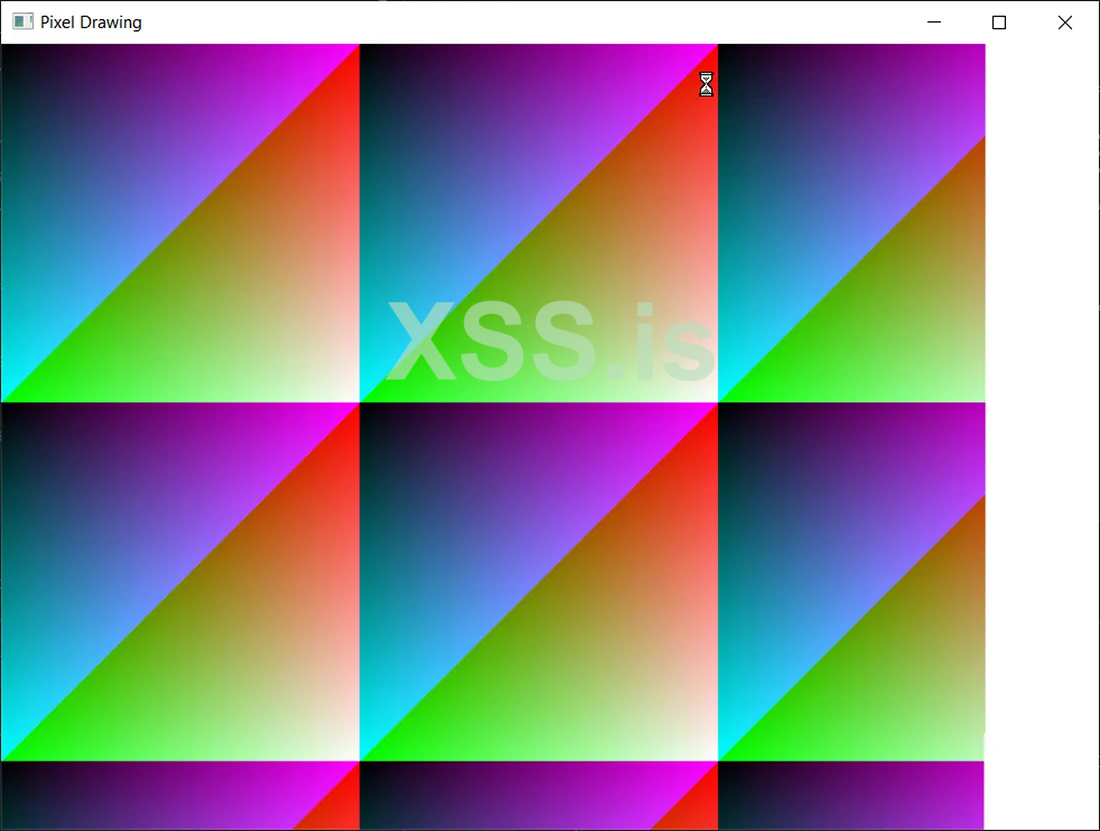Click the bottom-middle gradient tile
The width and height of the screenshot is (1100, 831).
click(x=538, y=795)
